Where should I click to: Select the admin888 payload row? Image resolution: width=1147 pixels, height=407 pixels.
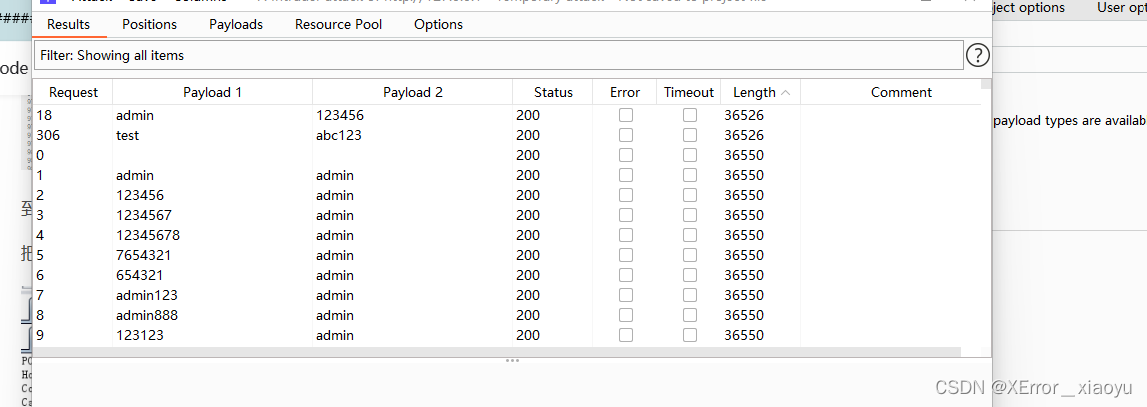click(300, 315)
